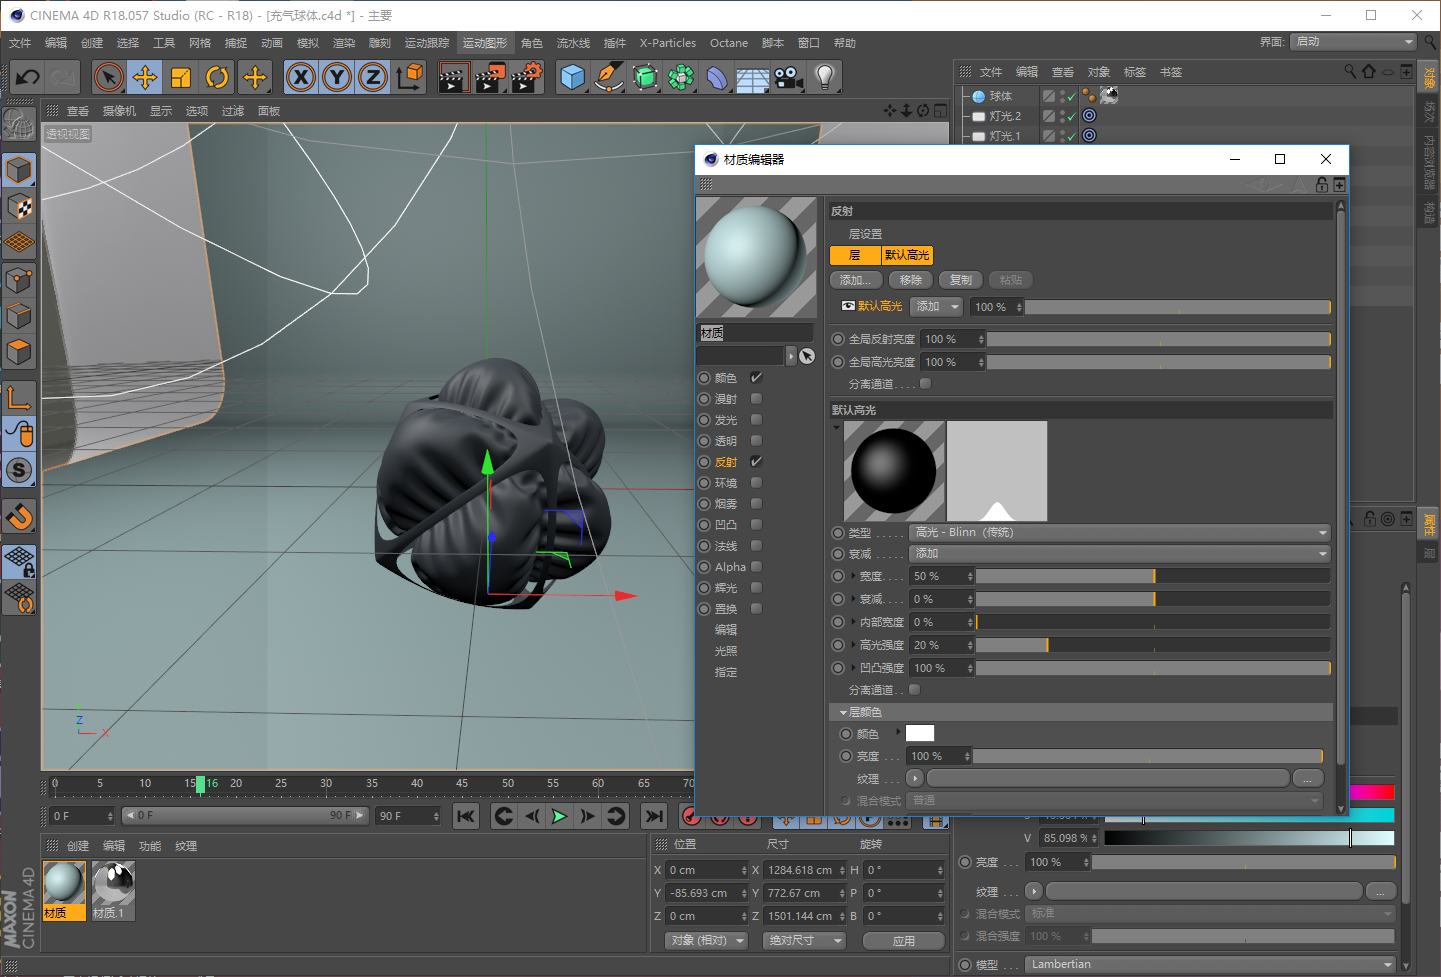This screenshot has height=977, width=1441.
Task: Open the Deformer objects icon
Action: pos(717,77)
